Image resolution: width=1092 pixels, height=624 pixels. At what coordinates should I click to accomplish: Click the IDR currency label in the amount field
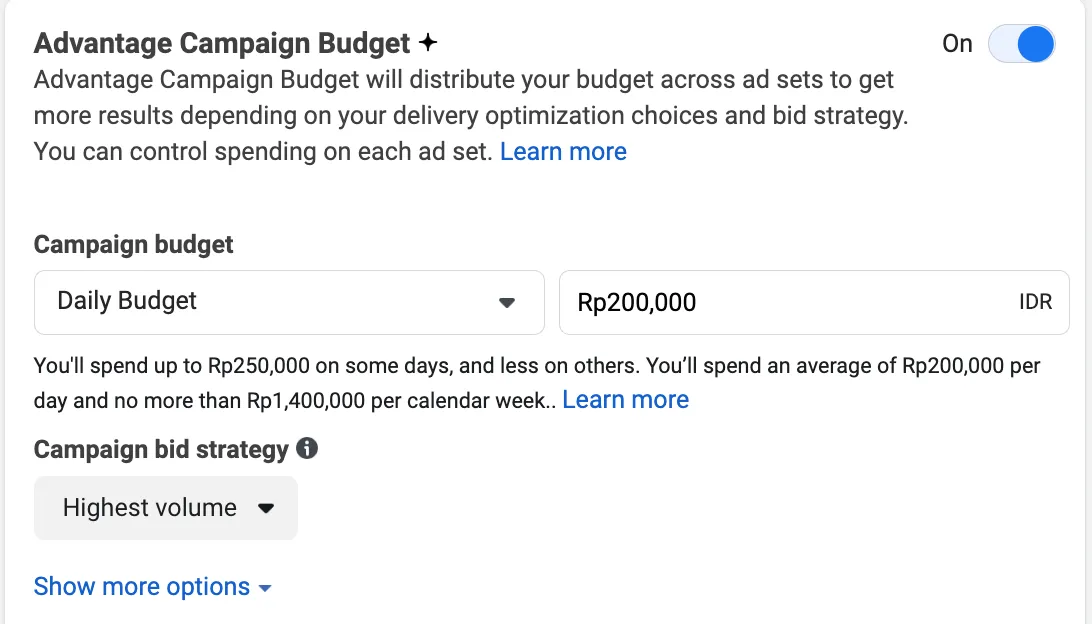pyautogui.click(x=1035, y=302)
